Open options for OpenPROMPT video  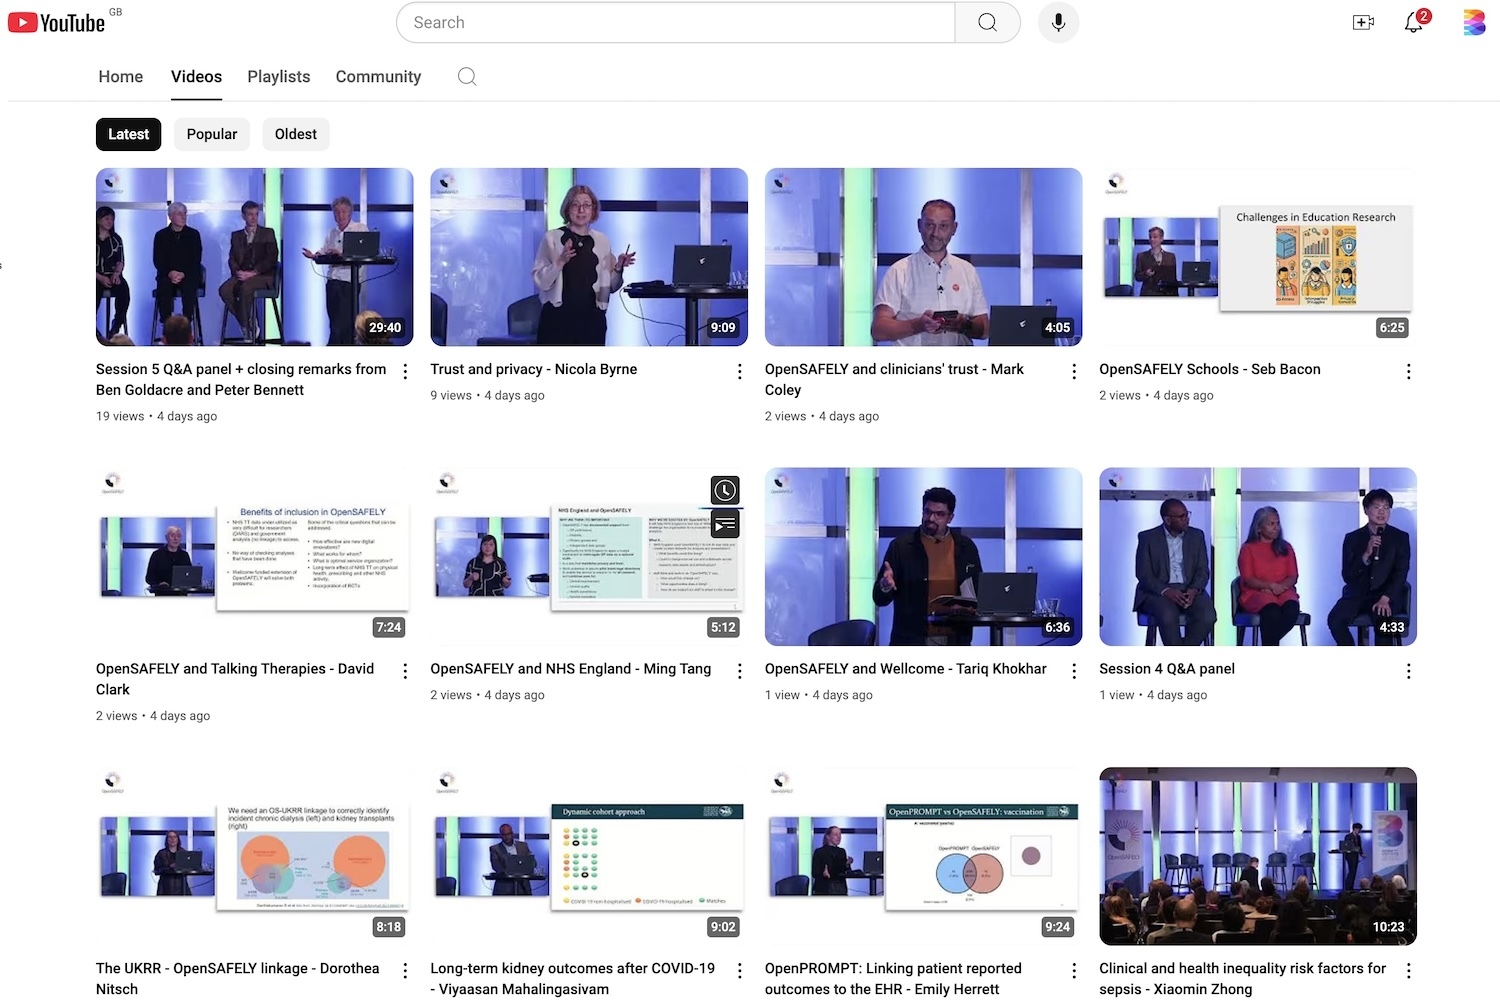click(x=1074, y=971)
